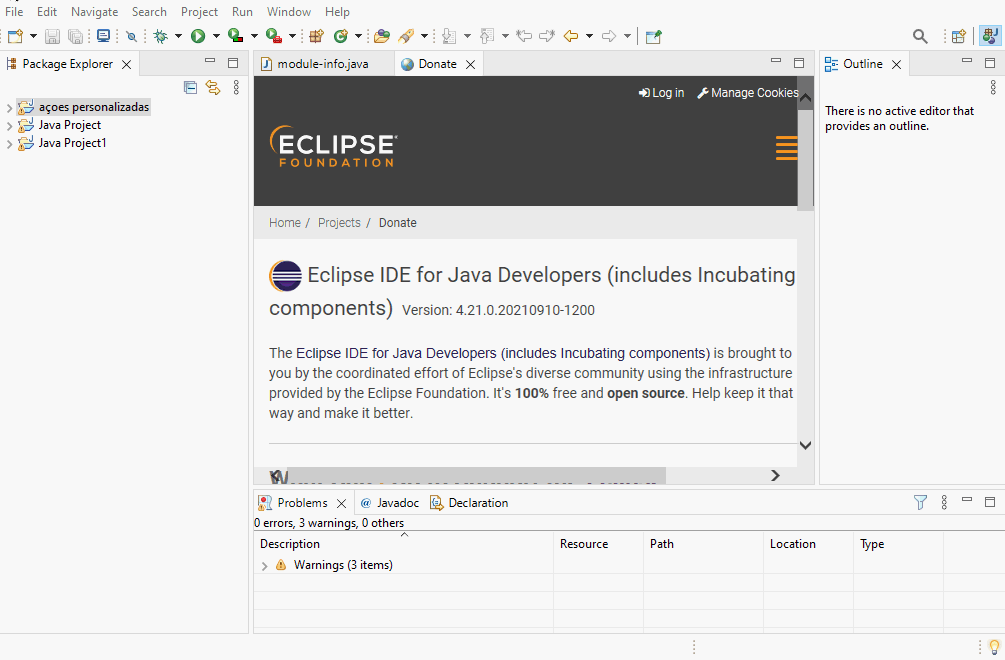Click the Home breadcrumb link

(x=285, y=223)
